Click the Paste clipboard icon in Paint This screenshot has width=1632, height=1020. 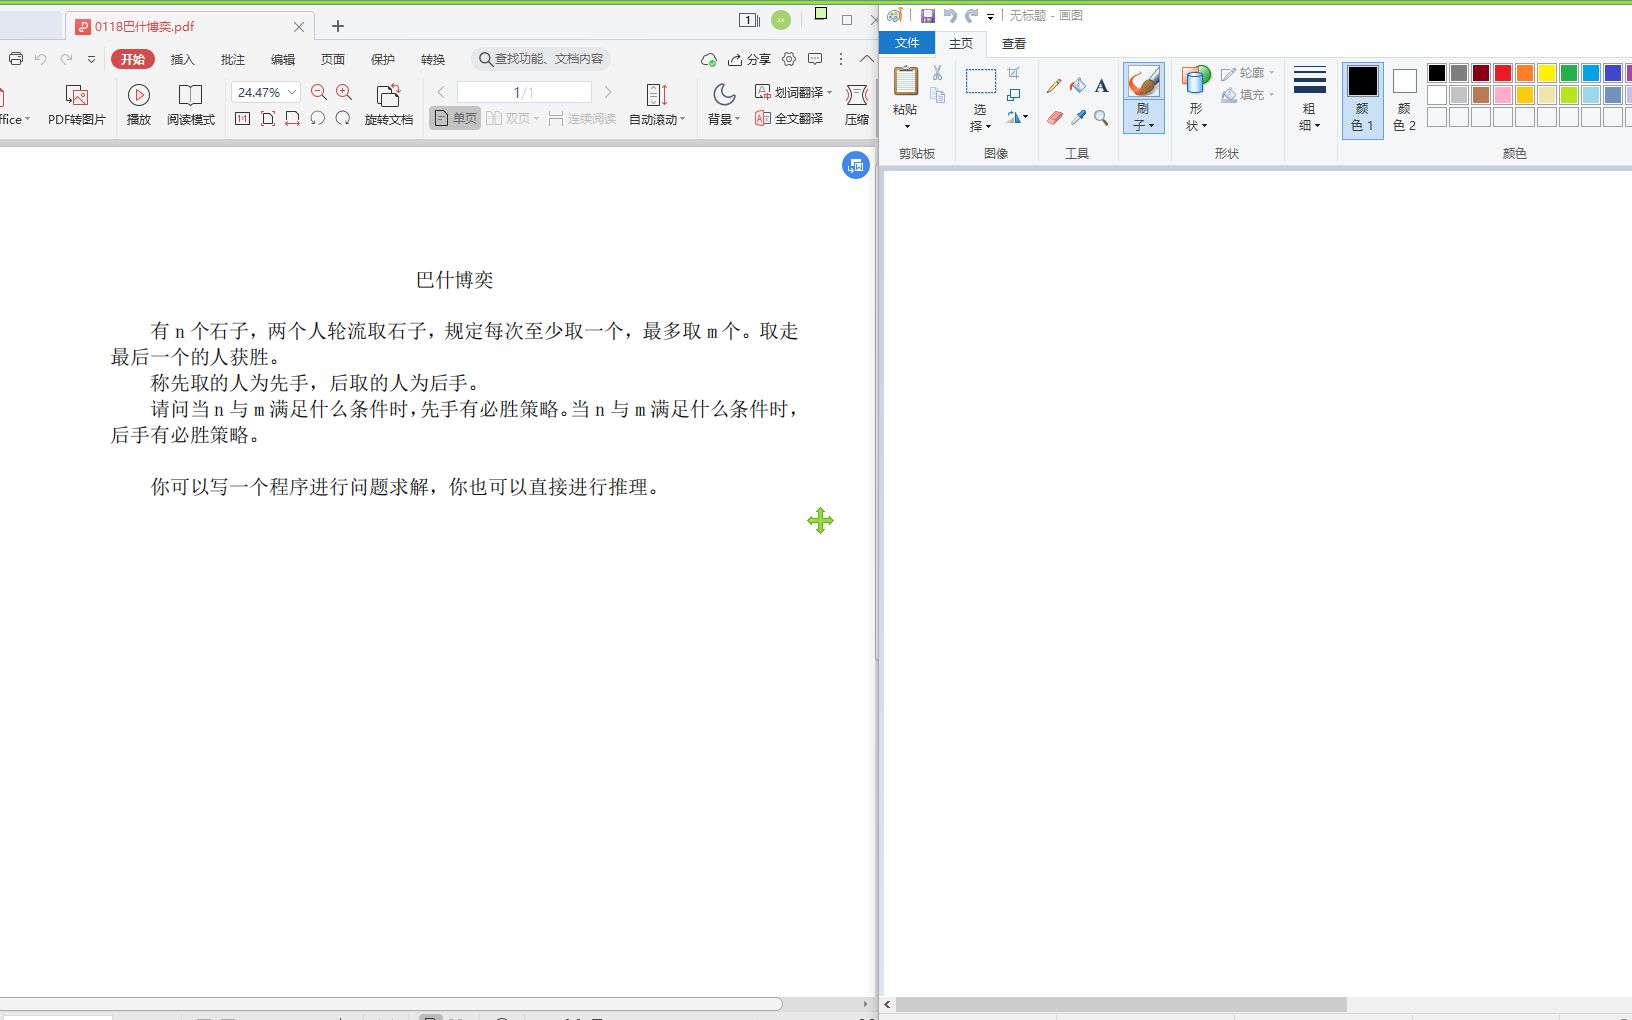[x=906, y=82]
